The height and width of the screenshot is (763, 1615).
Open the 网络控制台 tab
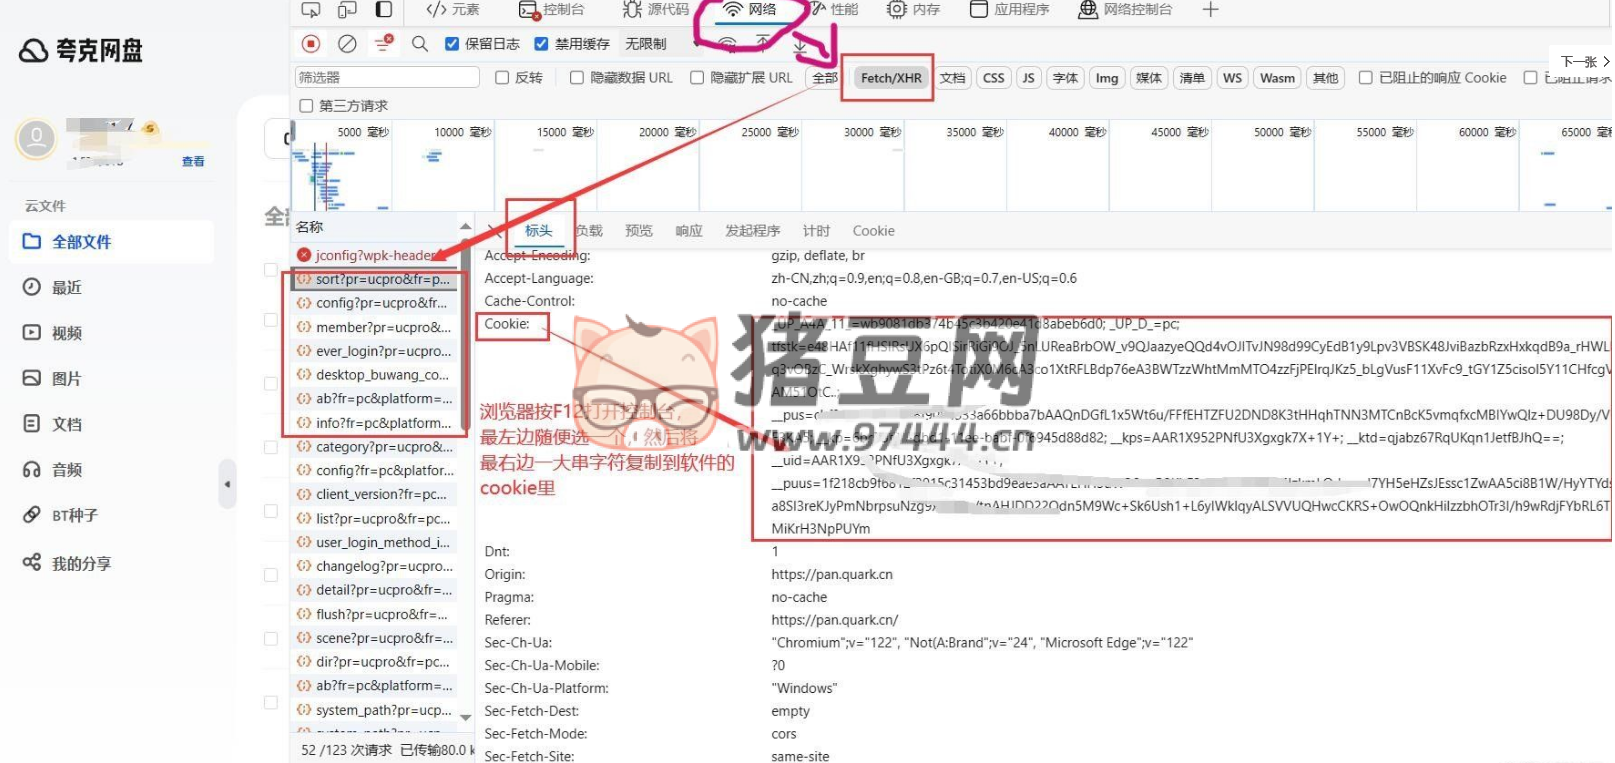tap(1125, 9)
